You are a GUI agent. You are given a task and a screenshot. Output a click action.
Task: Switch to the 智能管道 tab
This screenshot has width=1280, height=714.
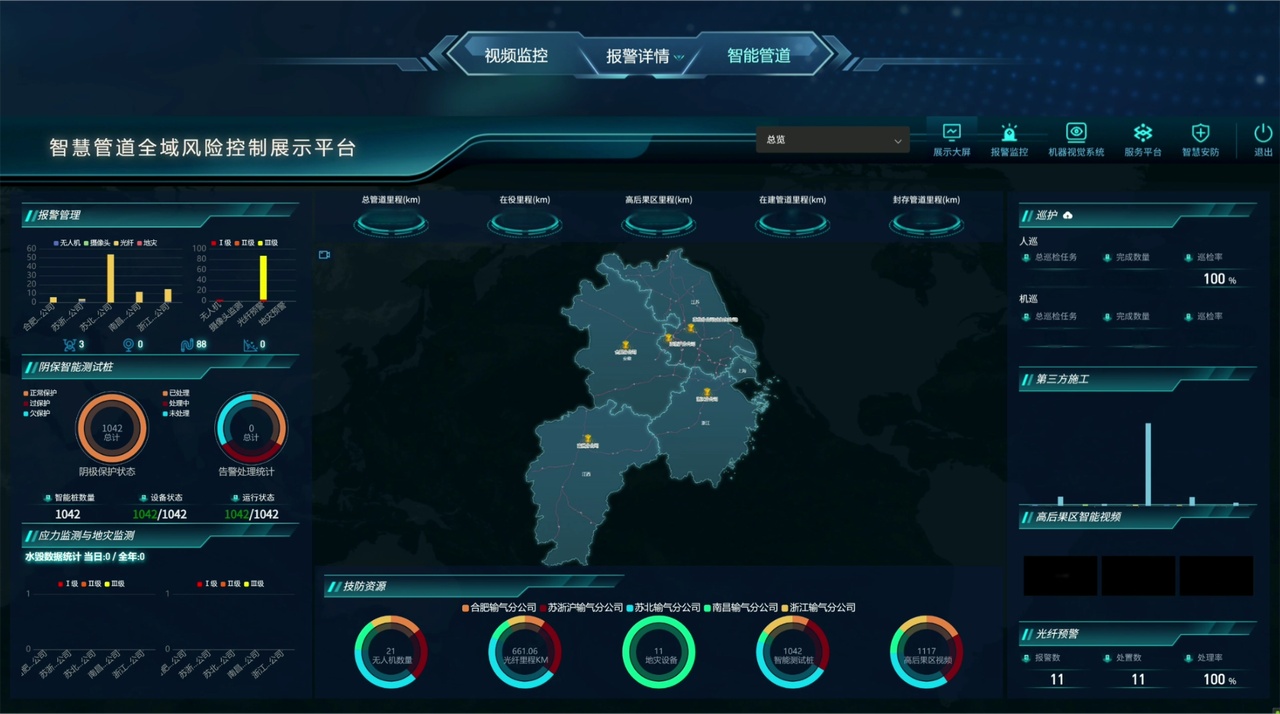tap(758, 56)
